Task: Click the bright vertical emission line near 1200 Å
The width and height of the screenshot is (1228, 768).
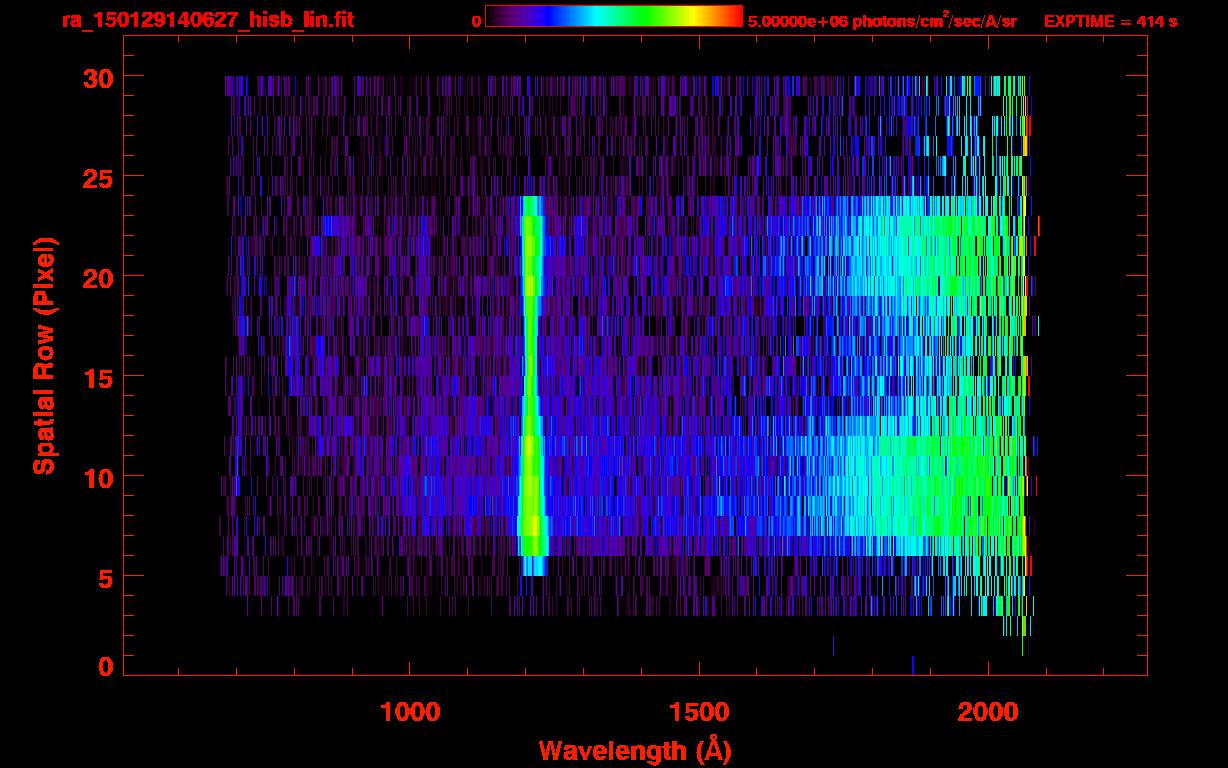Action: 531,380
